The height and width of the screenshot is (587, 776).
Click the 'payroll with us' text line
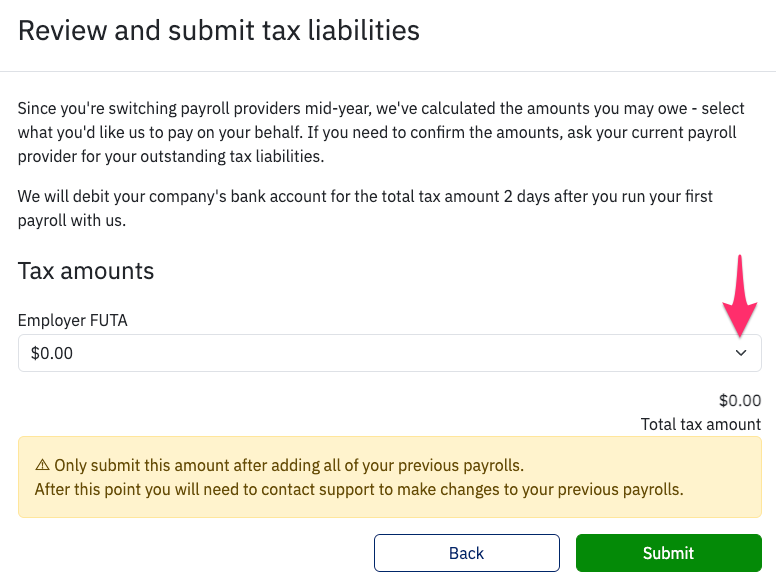pos(72,220)
